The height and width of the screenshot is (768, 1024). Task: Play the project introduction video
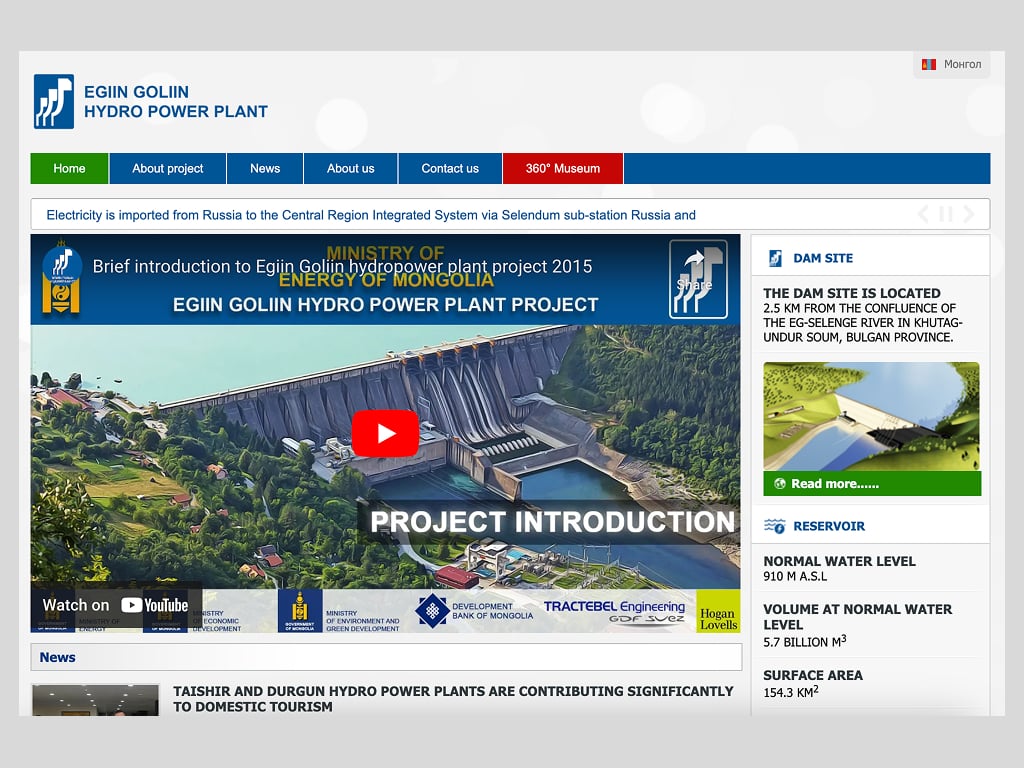[386, 432]
